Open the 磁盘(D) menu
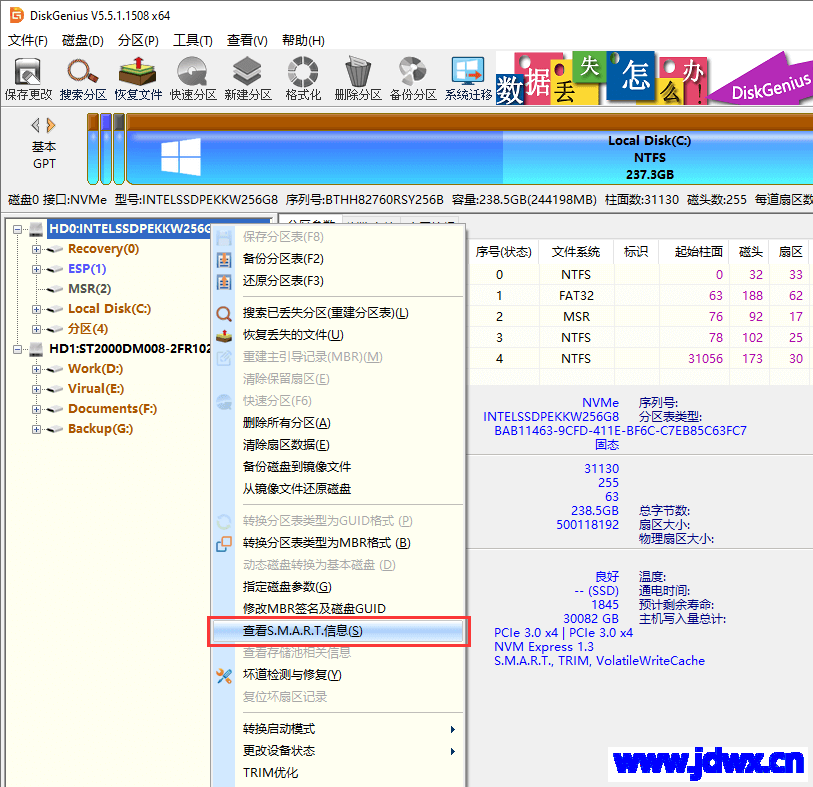This screenshot has height=787, width=813. click(82, 40)
